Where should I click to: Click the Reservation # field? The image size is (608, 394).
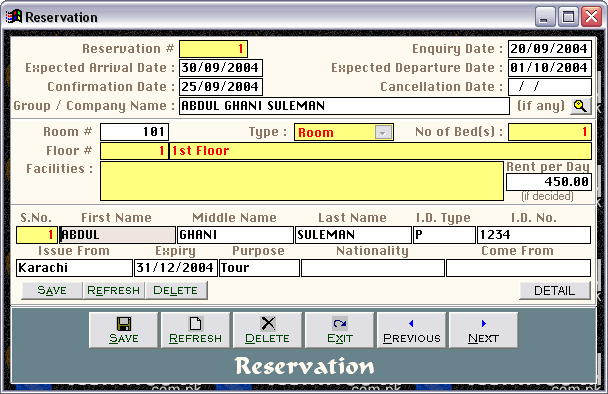(x=213, y=49)
